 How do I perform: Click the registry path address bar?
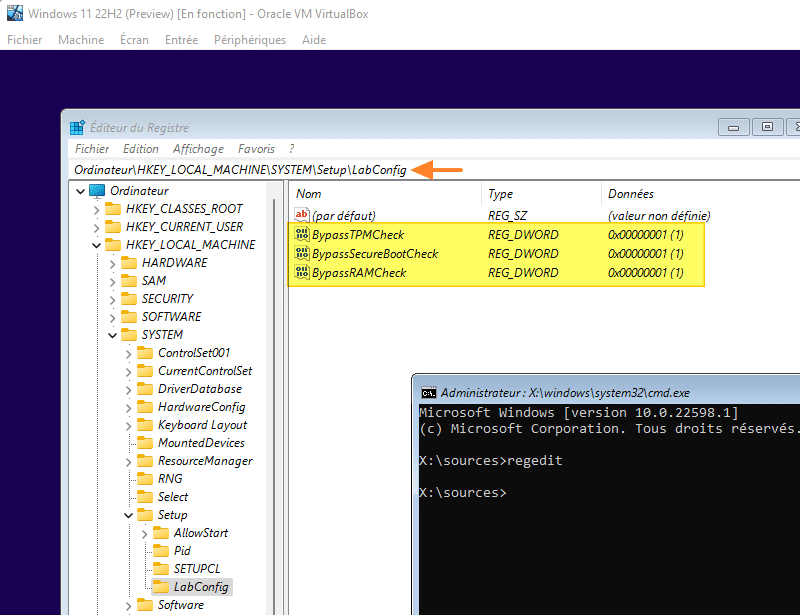click(x=240, y=170)
